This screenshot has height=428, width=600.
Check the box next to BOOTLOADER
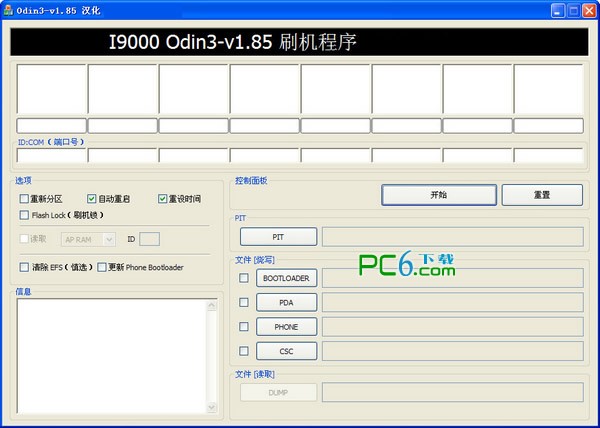click(x=244, y=278)
